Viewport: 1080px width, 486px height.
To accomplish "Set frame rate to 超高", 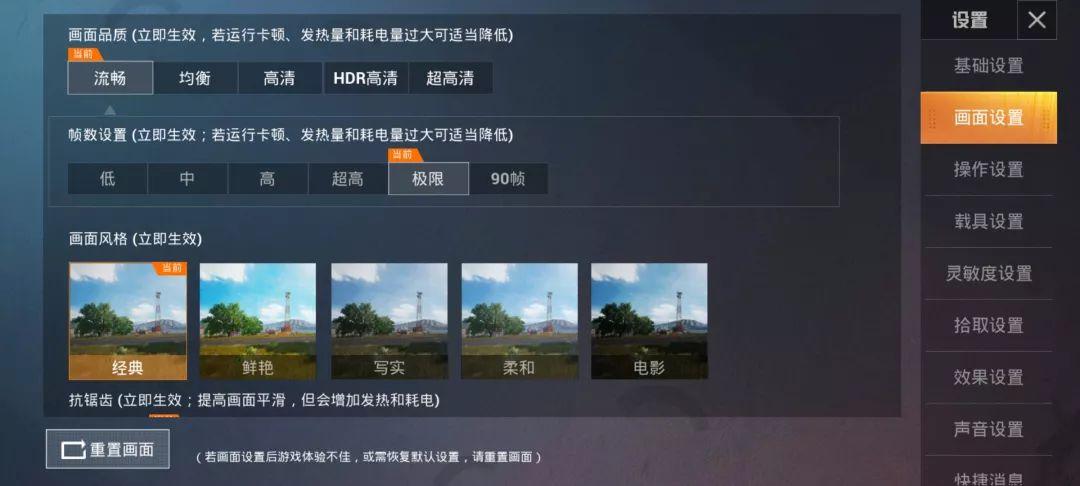I will [x=348, y=179].
